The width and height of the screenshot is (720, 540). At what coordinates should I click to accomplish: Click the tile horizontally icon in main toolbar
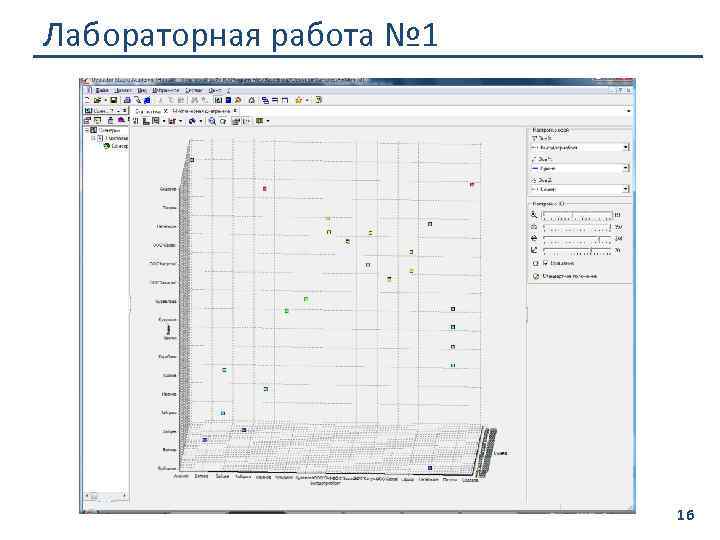coord(275,100)
